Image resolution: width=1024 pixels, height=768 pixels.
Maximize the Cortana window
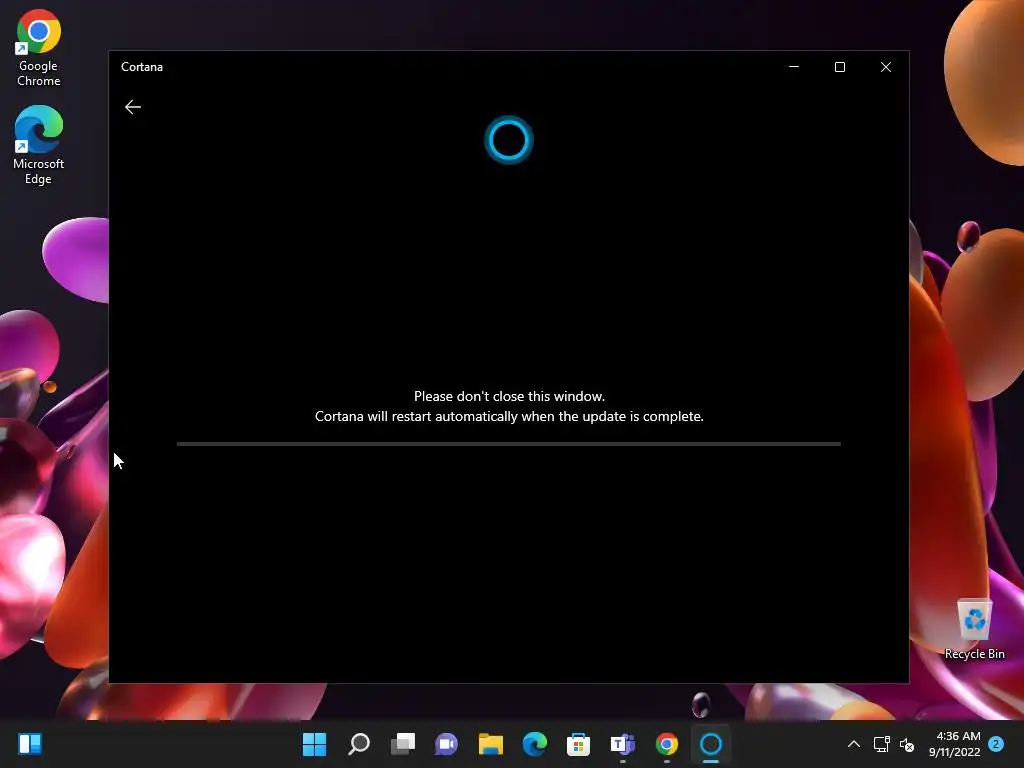tap(840, 67)
